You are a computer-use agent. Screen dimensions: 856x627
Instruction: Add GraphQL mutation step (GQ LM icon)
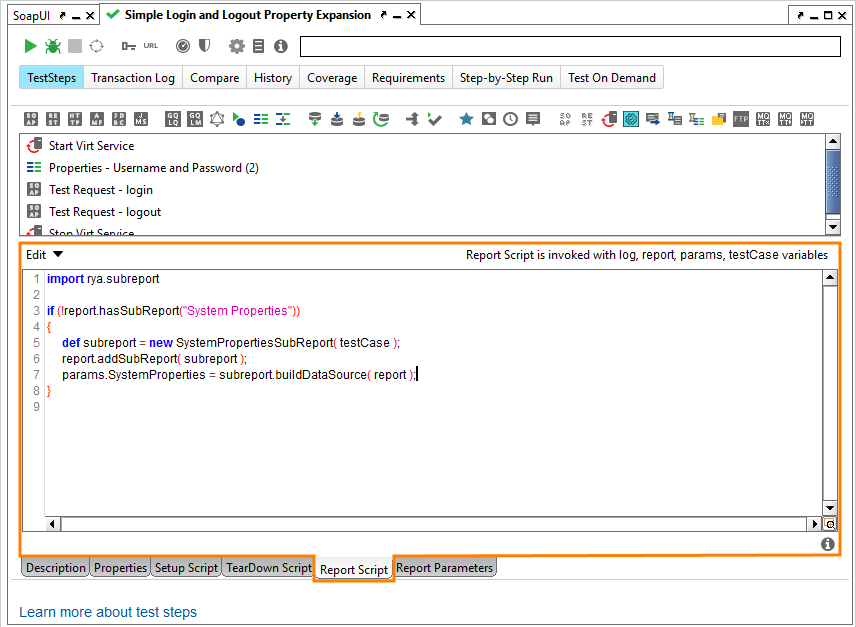pos(195,119)
